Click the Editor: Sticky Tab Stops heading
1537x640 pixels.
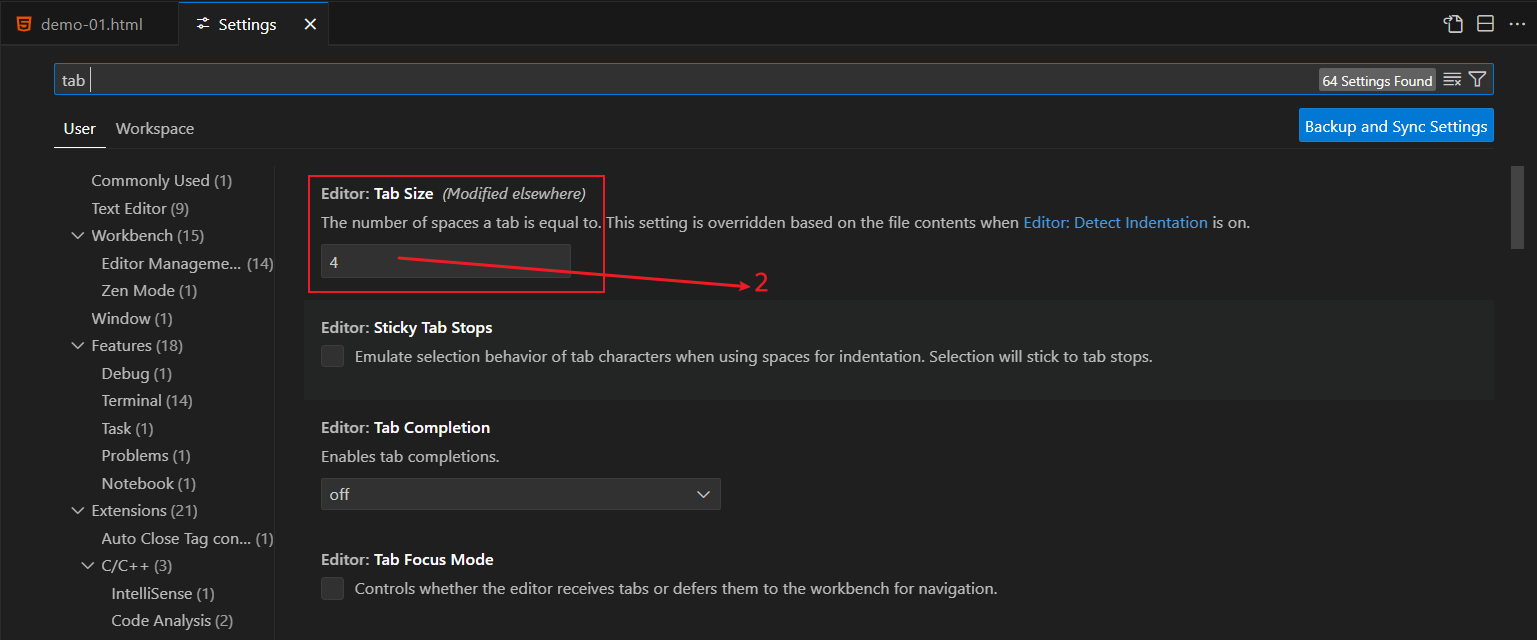pyautogui.click(x=406, y=328)
